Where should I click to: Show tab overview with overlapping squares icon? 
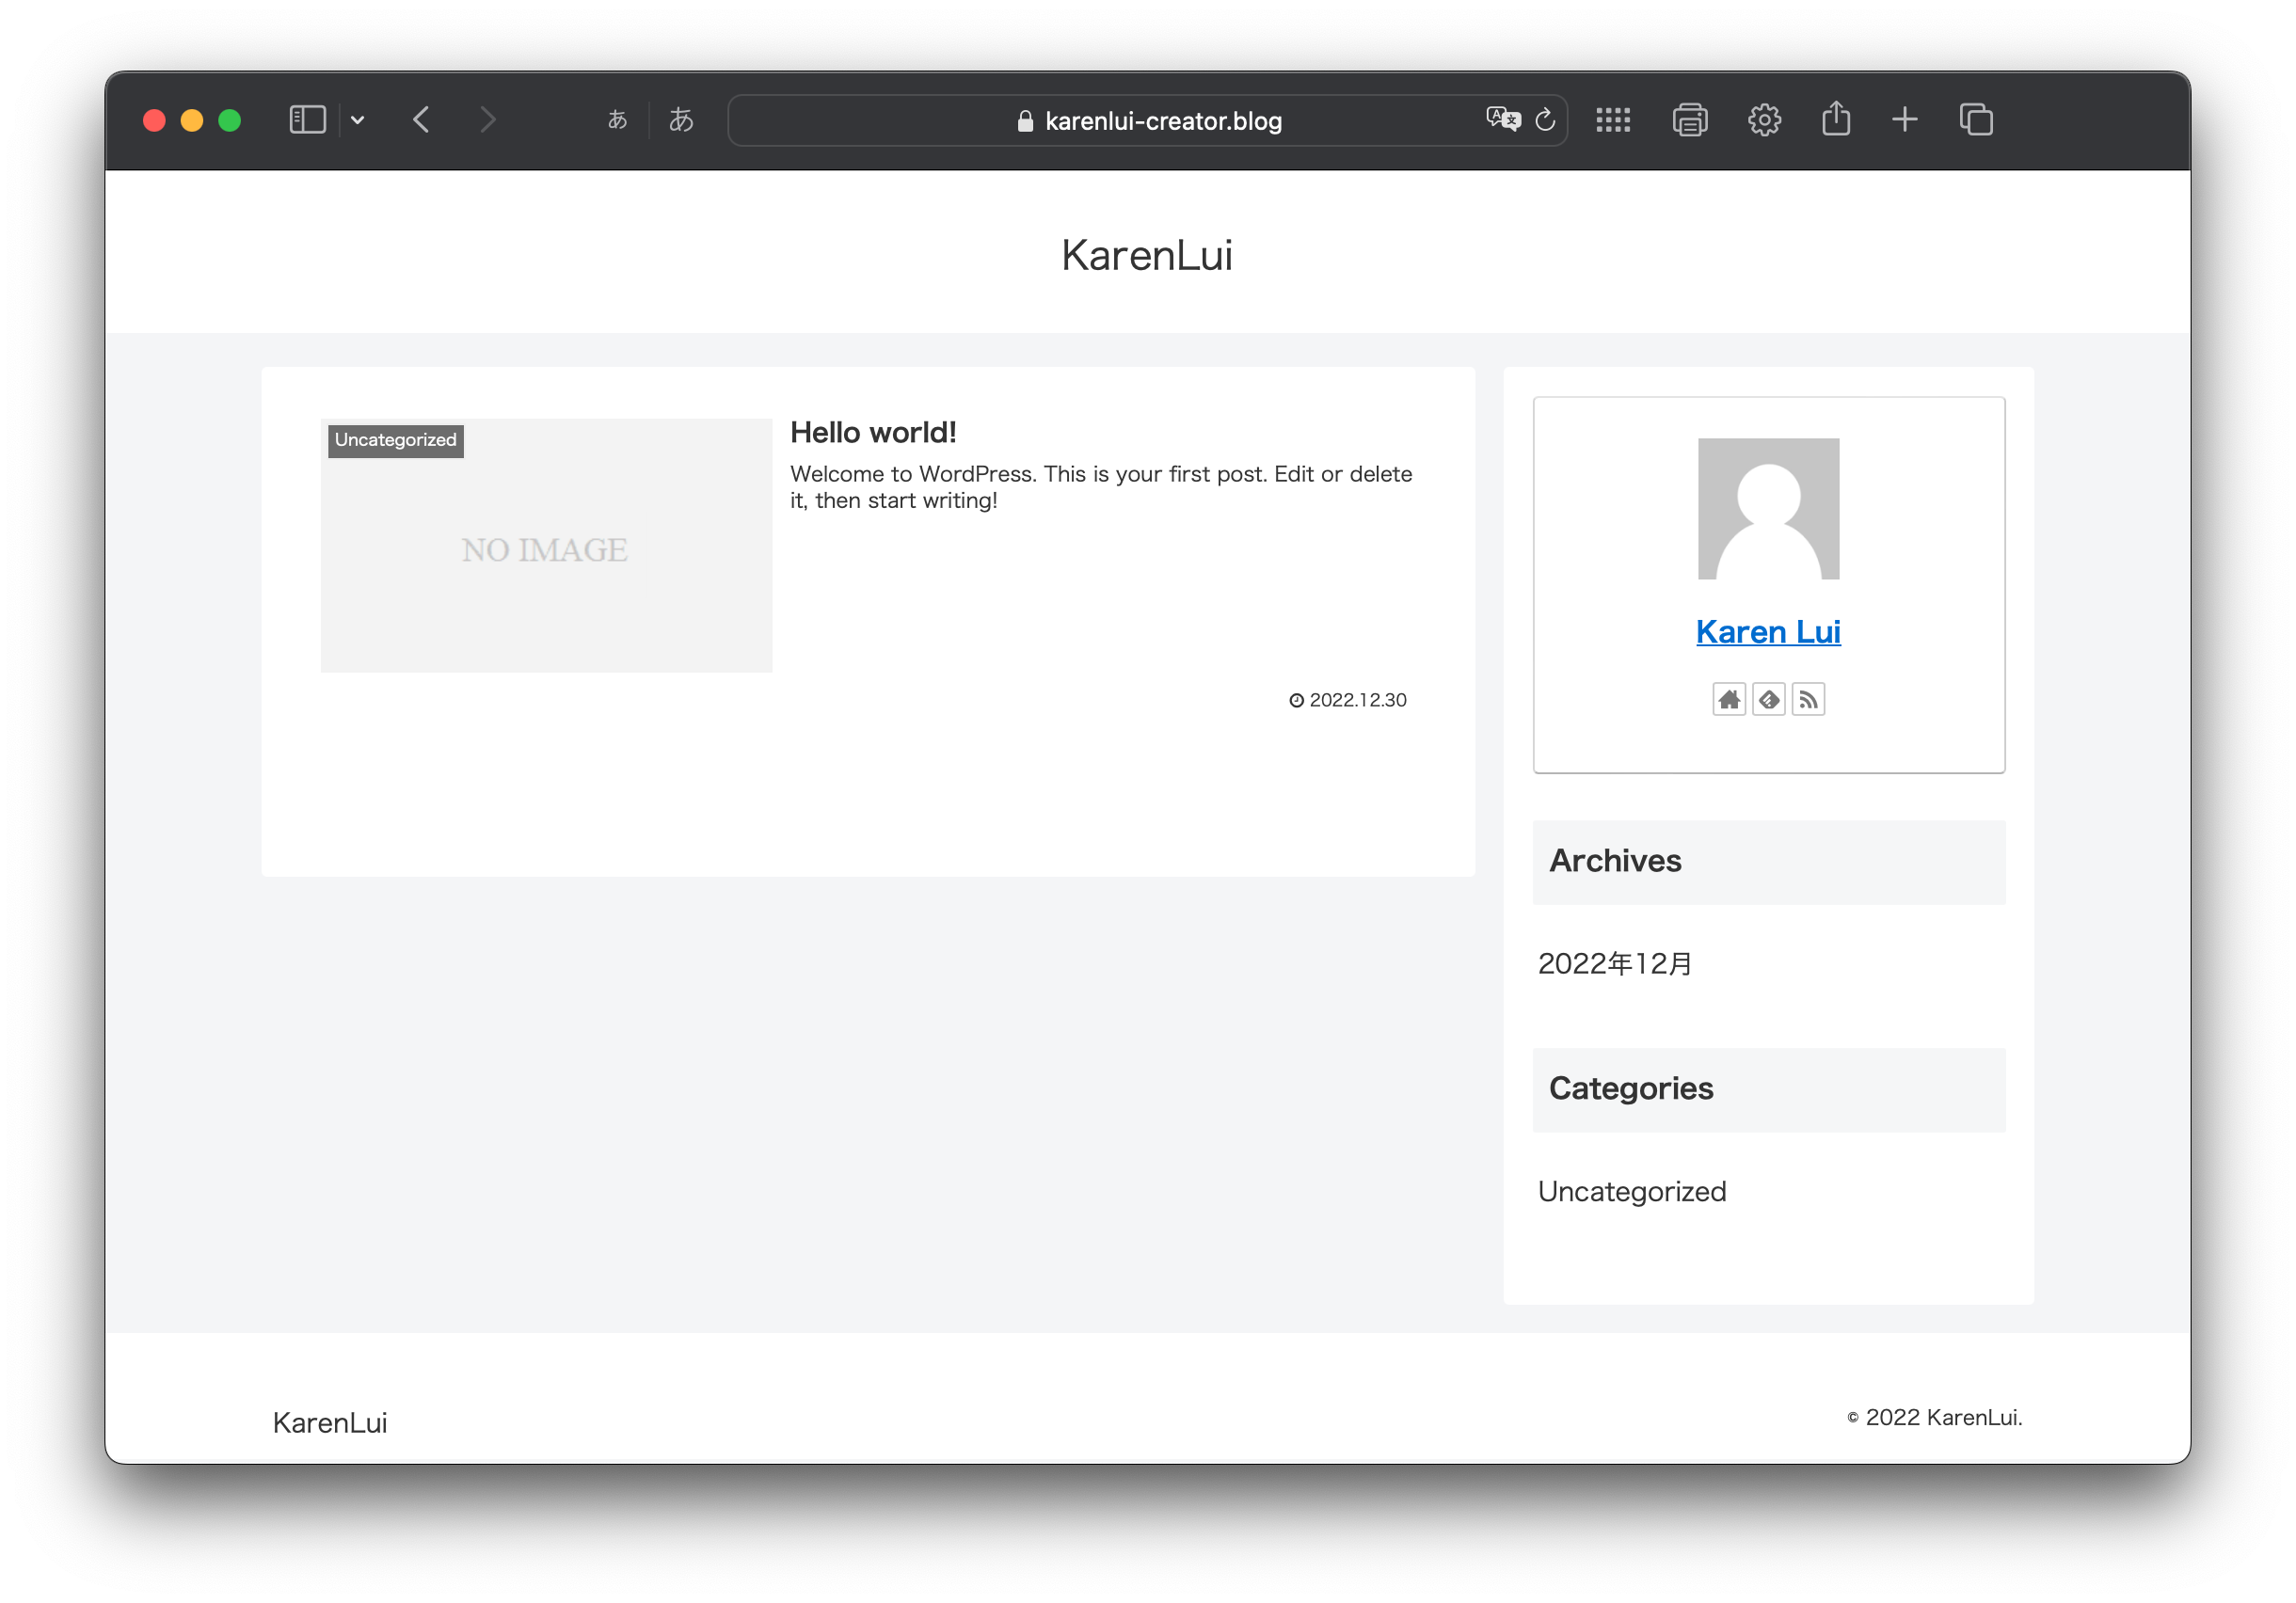point(1976,120)
